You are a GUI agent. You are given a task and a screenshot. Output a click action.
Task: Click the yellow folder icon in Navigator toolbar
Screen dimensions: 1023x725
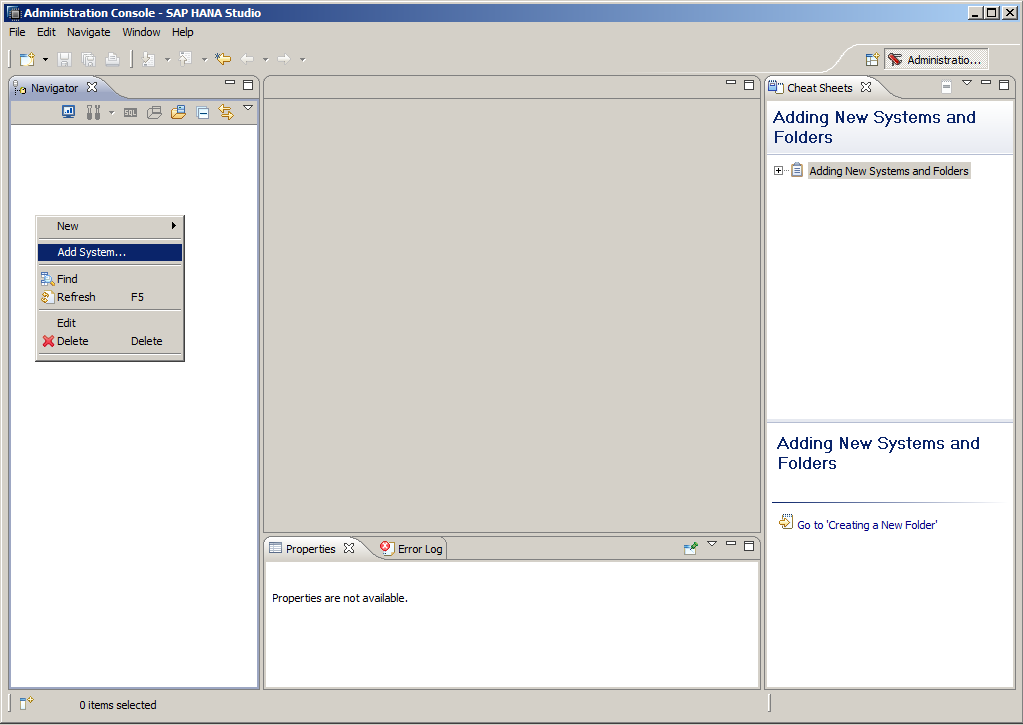178,113
